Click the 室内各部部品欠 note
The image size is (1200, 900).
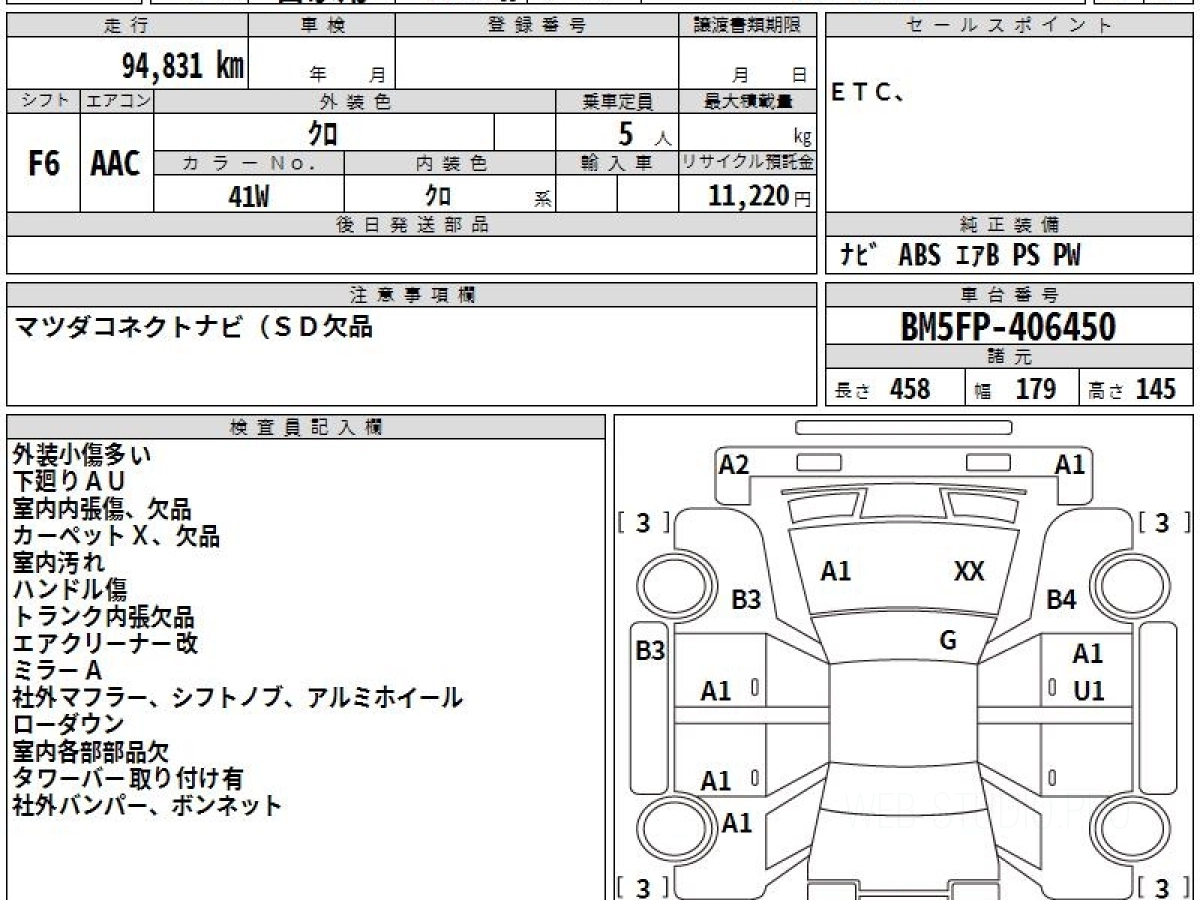coord(91,751)
